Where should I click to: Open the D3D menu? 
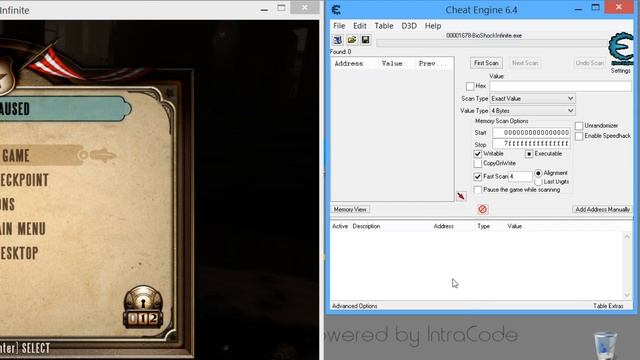point(409,26)
